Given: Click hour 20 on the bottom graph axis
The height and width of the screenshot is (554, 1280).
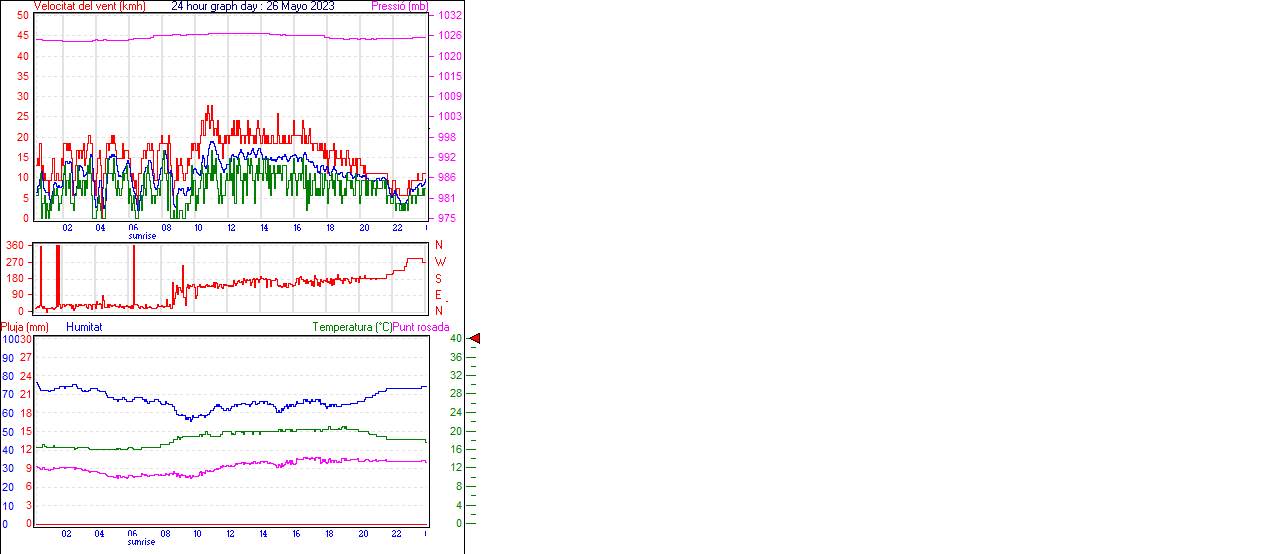Looking at the screenshot, I should point(363,533).
